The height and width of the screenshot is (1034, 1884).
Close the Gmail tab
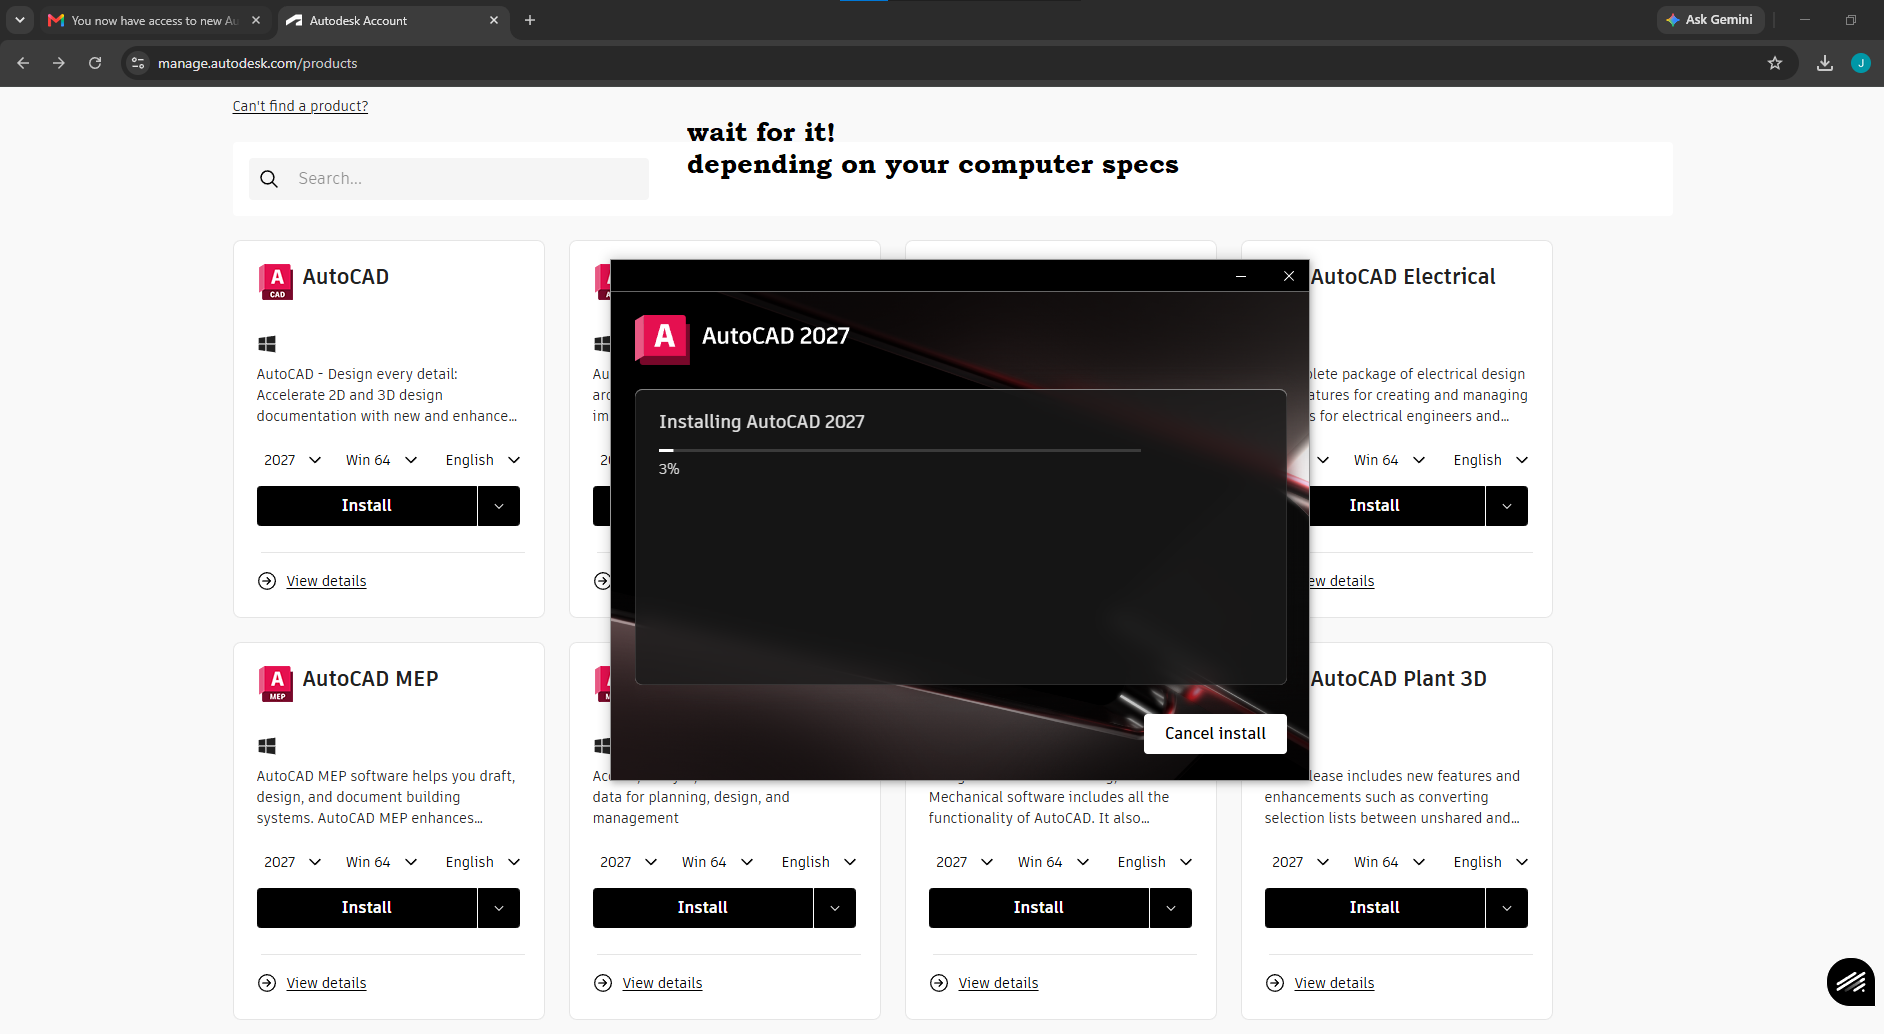pyautogui.click(x=256, y=20)
